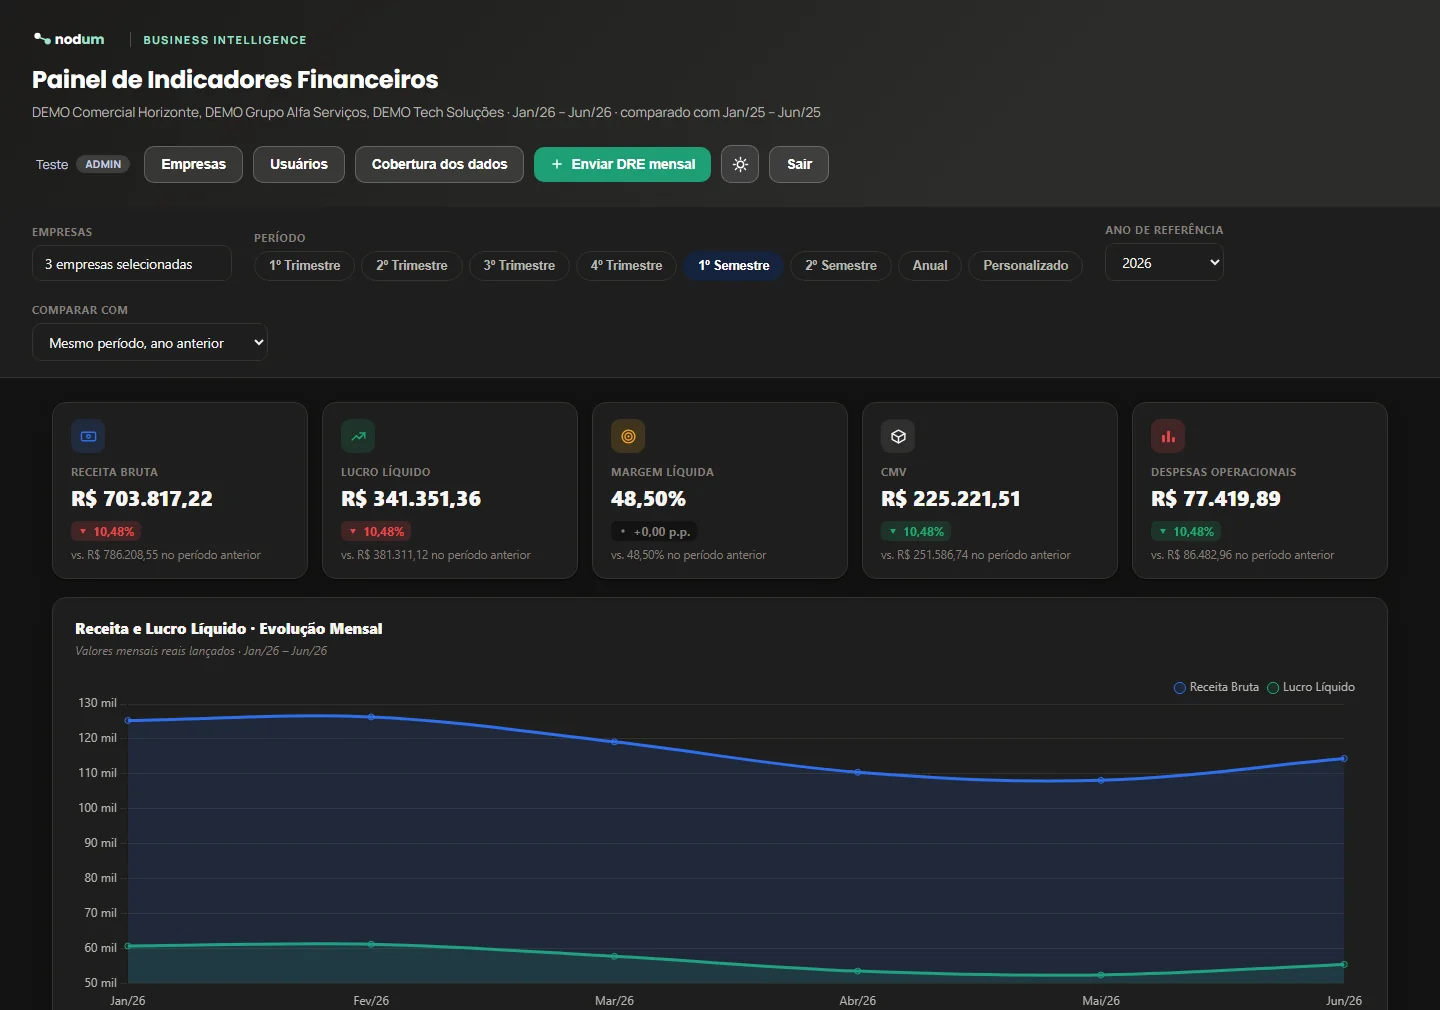This screenshot has width=1440, height=1010.
Task: Click the nodum logo
Action: coord(69,39)
